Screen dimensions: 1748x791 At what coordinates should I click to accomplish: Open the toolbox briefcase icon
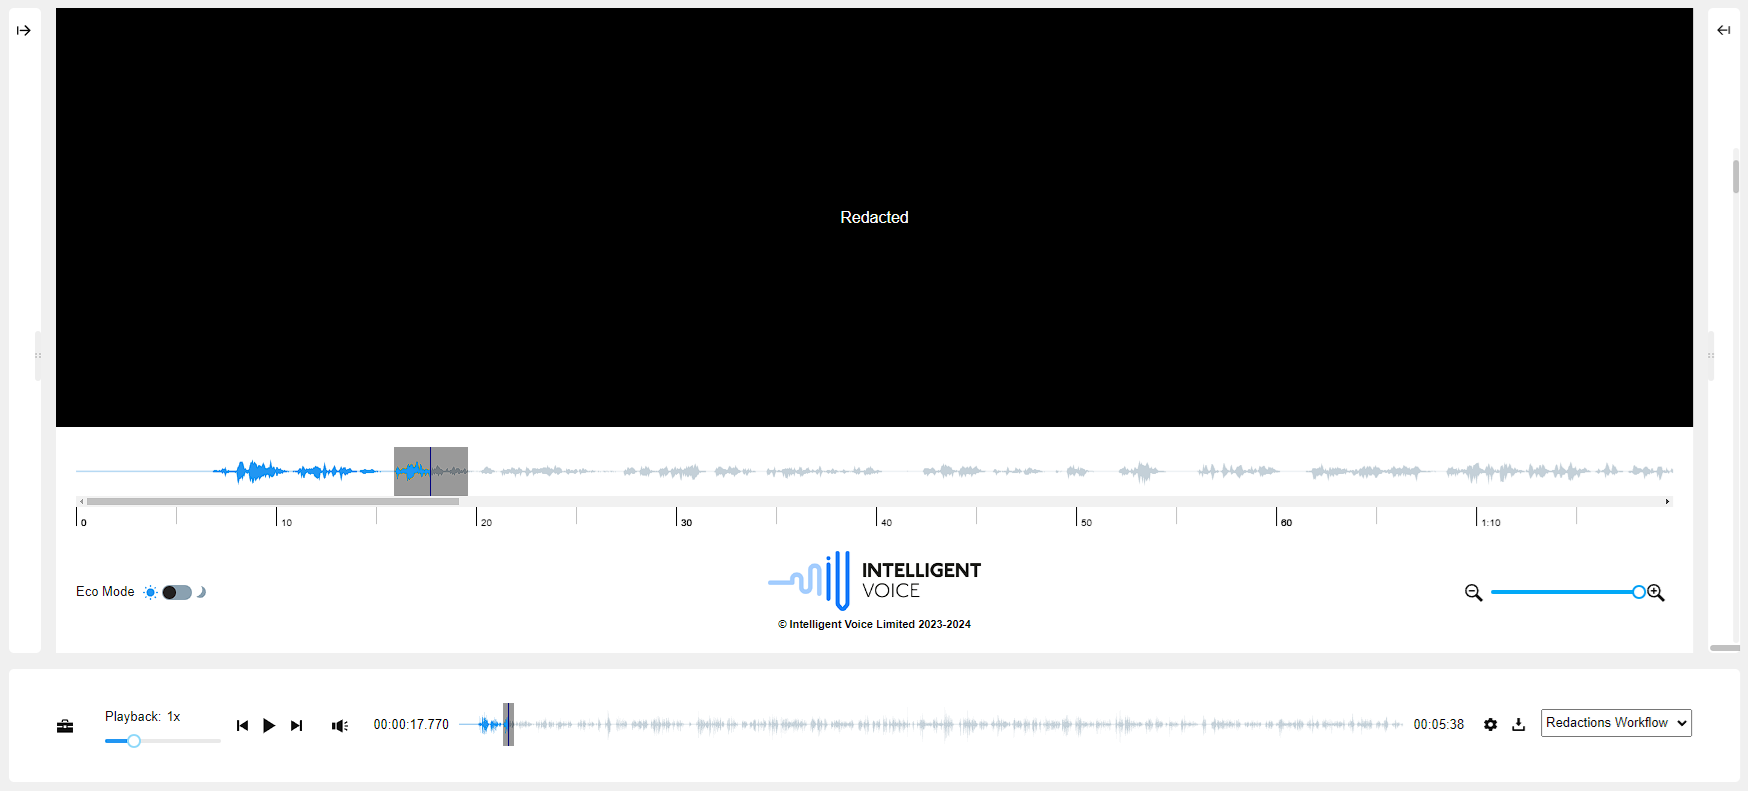tap(65, 726)
